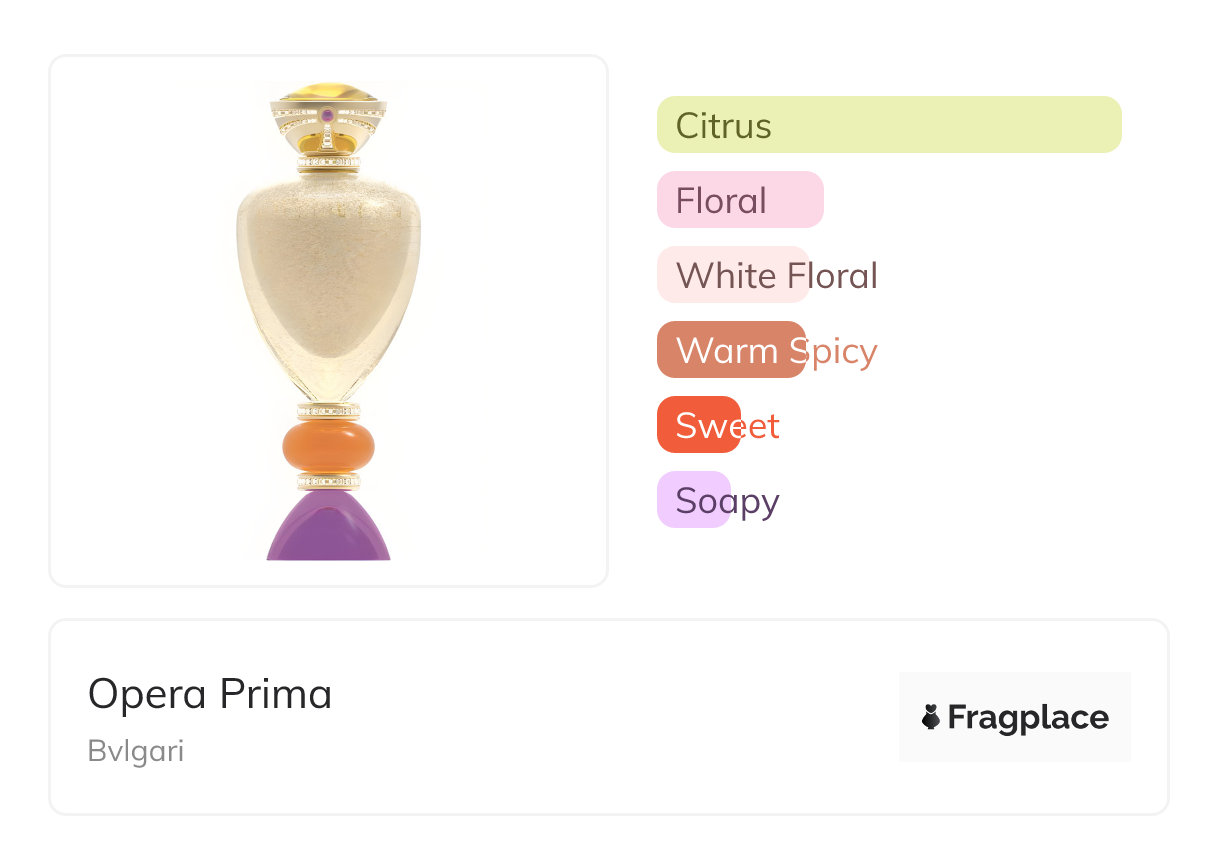This screenshot has width=1218, height=864.
Task: Select the pink Floral accord bar
Action: (740, 200)
